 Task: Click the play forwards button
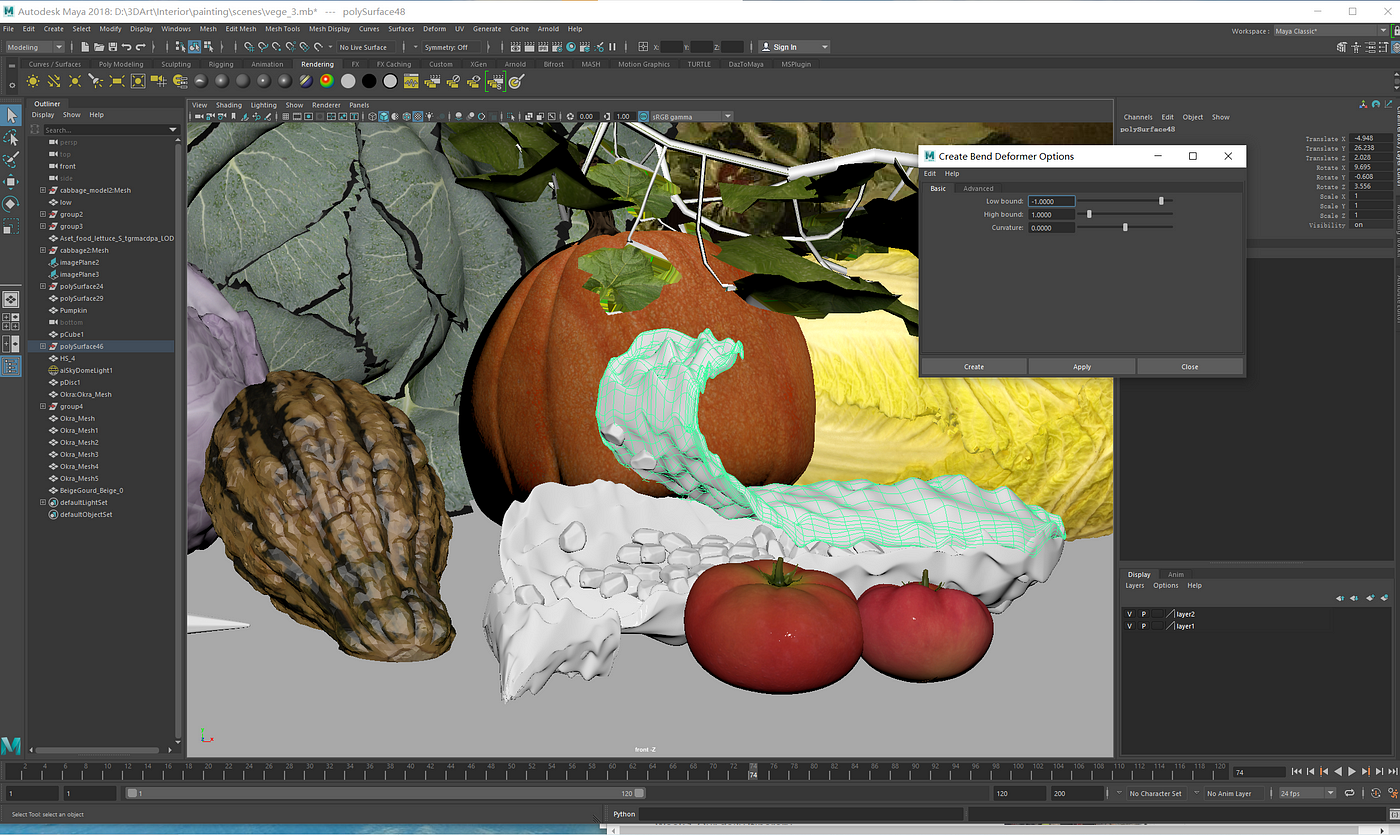click(1351, 771)
